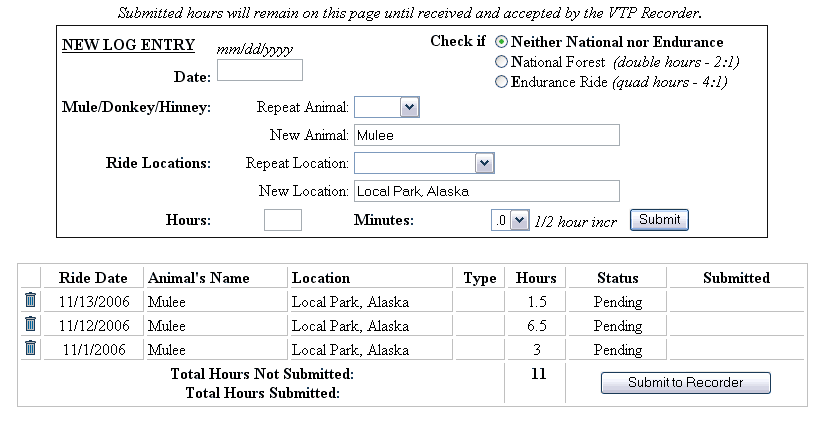Click the Animal's Name column header
The width and height of the screenshot is (818, 424).
(198, 278)
